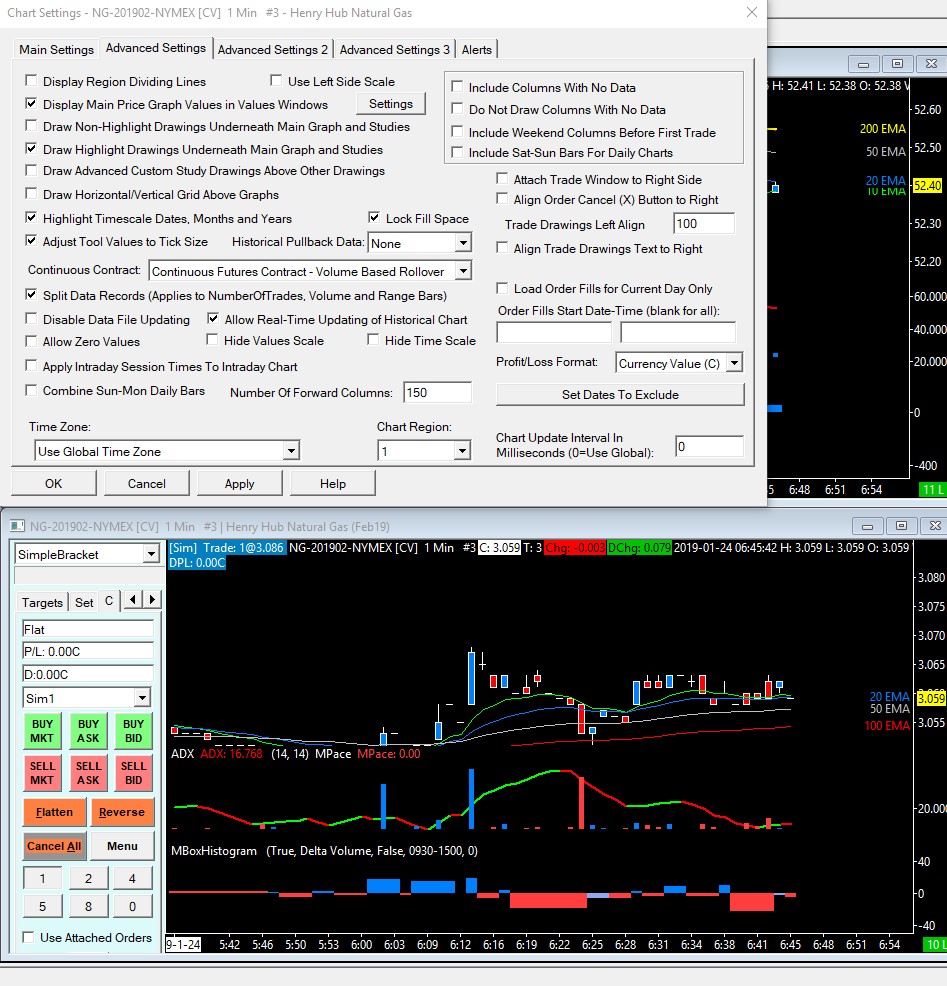This screenshot has height=986, width=947.
Task: Set order quantity to 5
Action: coord(42,906)
